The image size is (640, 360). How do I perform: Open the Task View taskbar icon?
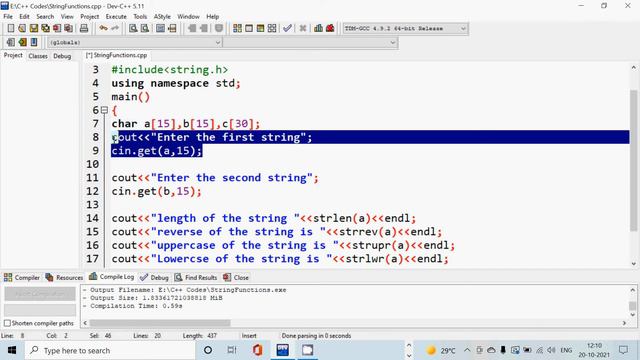(232, 350)
